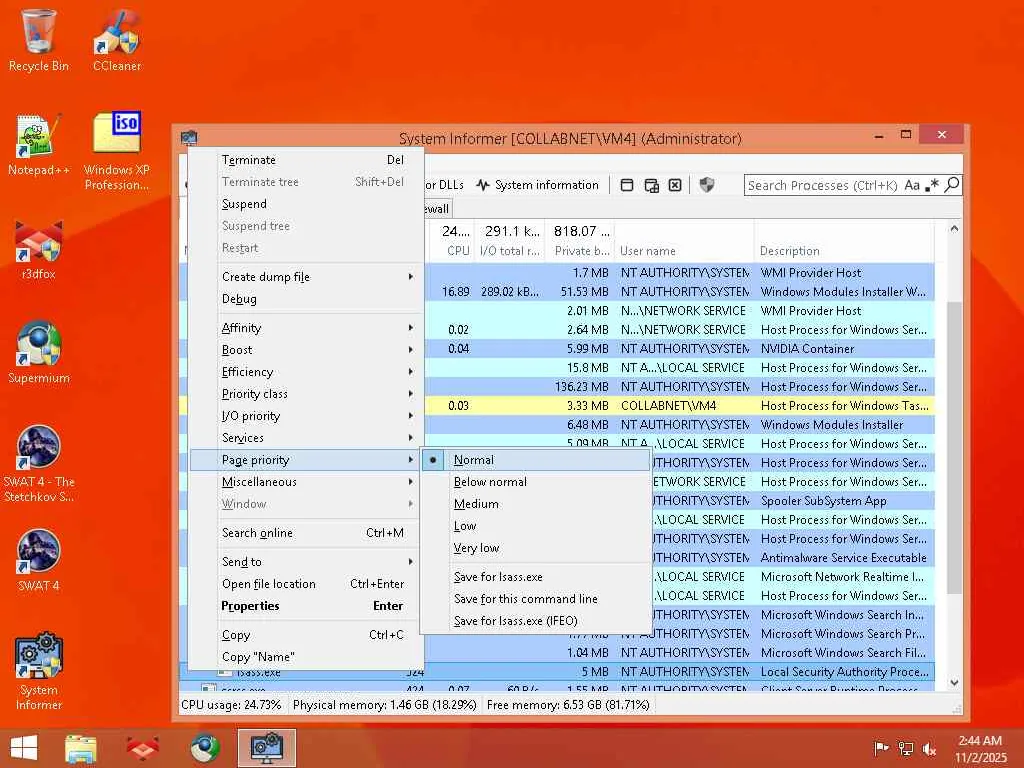Image resolution: width=1024 pixels, height=768 pixels.
Task: Click the scroll up arrow of process list
Action: tap(954, 229)
